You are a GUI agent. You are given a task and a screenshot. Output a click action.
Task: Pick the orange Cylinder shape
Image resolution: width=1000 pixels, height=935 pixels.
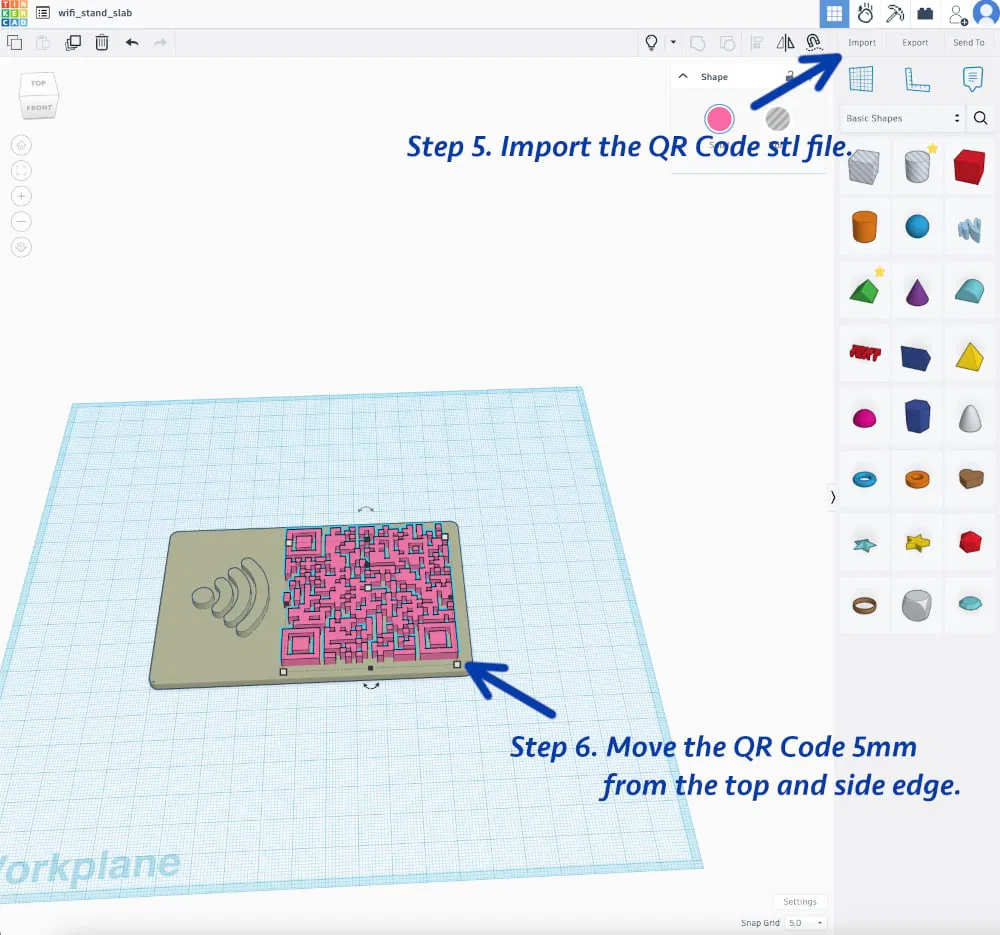point(864,226)
